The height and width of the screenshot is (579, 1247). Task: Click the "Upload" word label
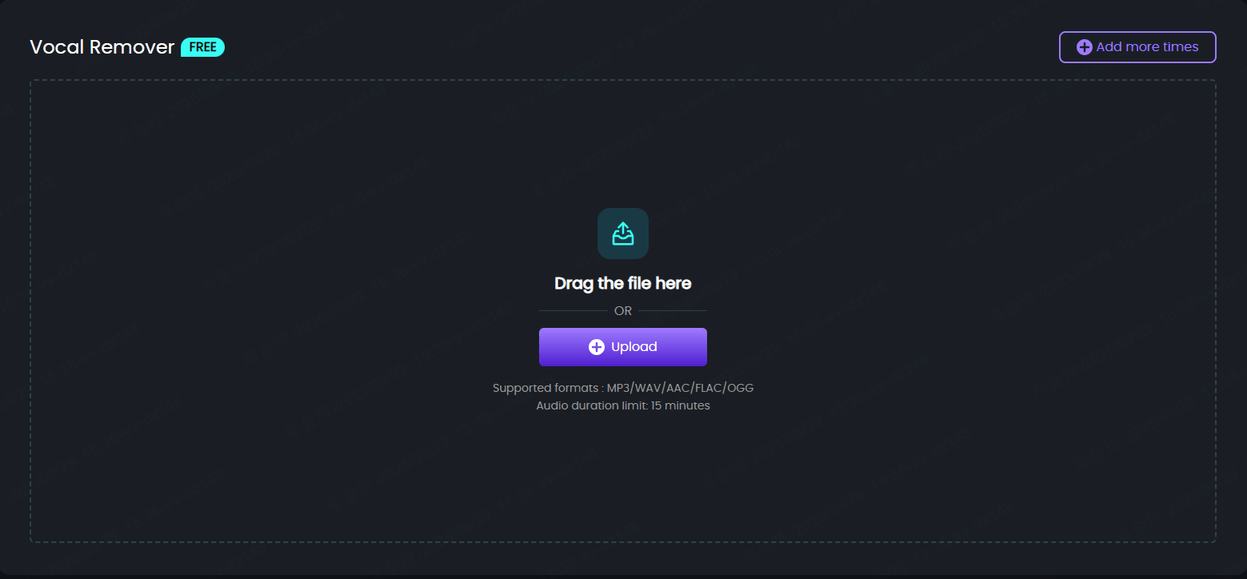pyautogui.click(x=634, y=347)
